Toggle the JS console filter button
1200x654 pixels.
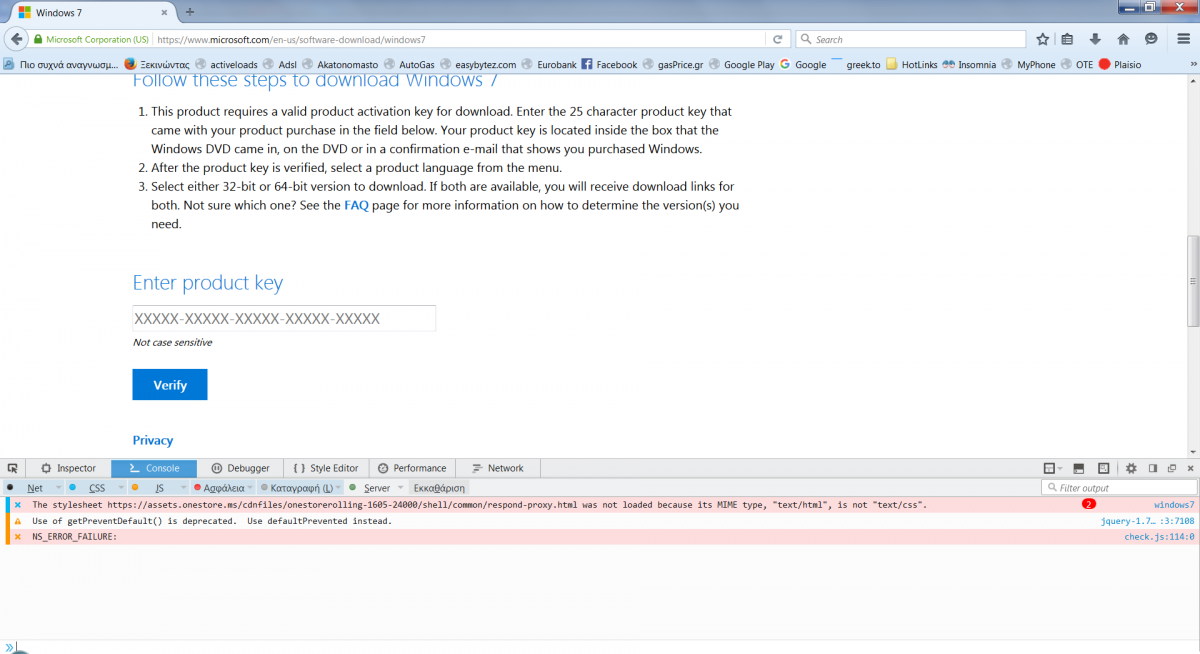(159, 488)
